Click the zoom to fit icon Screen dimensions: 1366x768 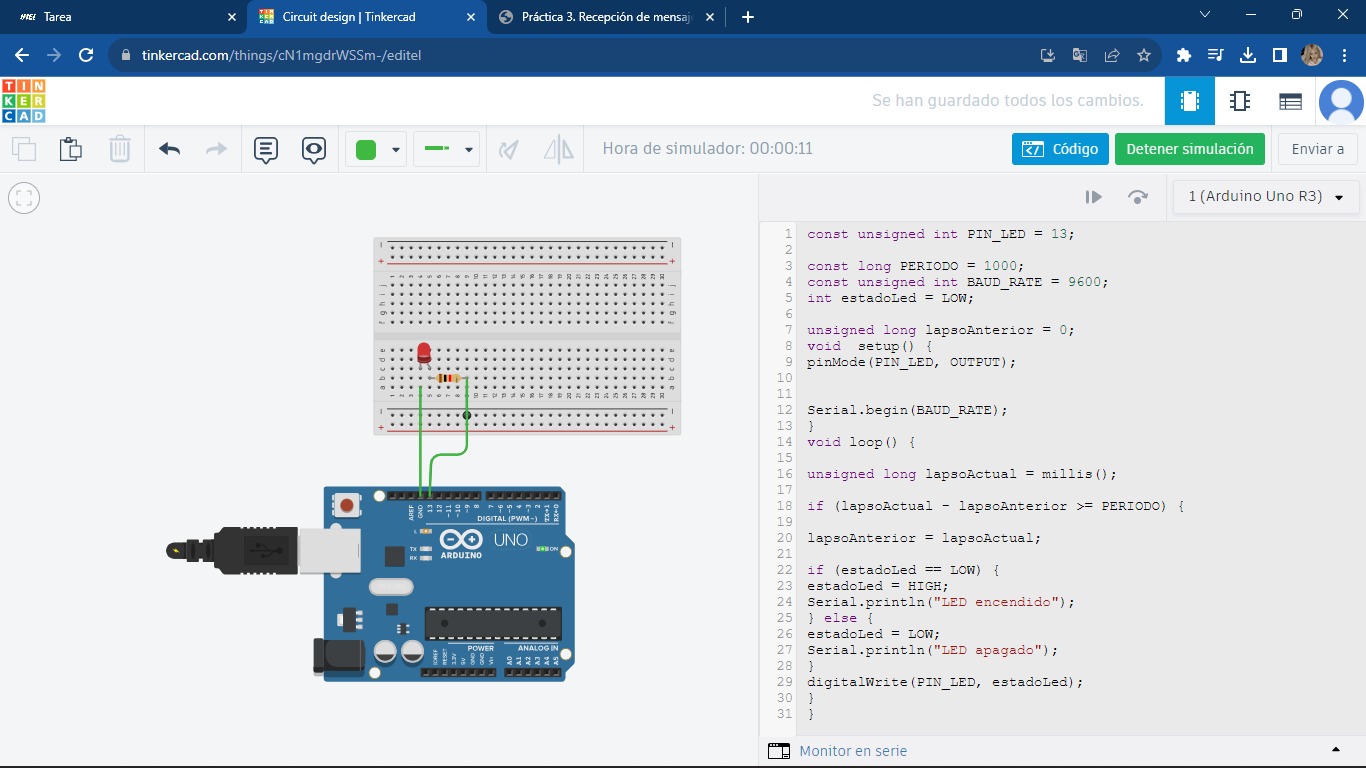tap(24, 198)
